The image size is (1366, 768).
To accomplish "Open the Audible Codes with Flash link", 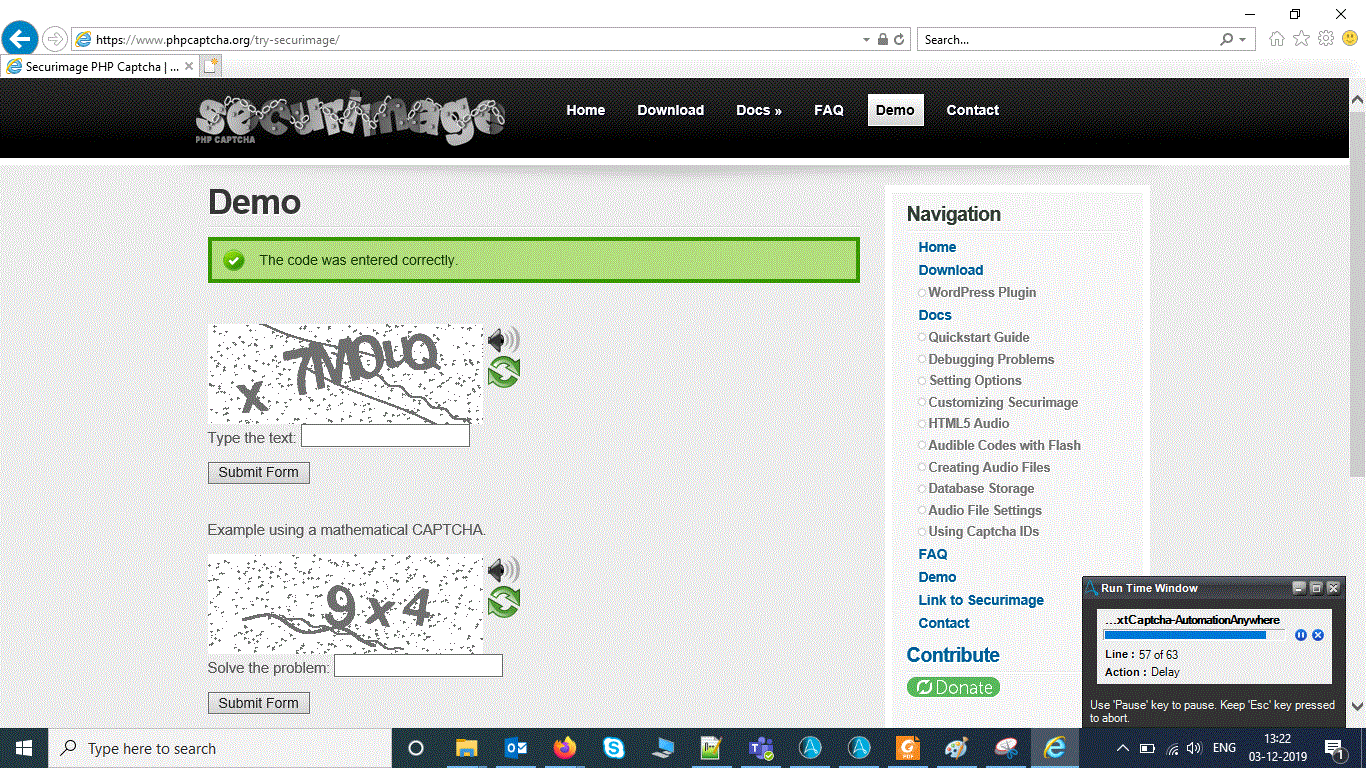I will [x=1004, y=445].
